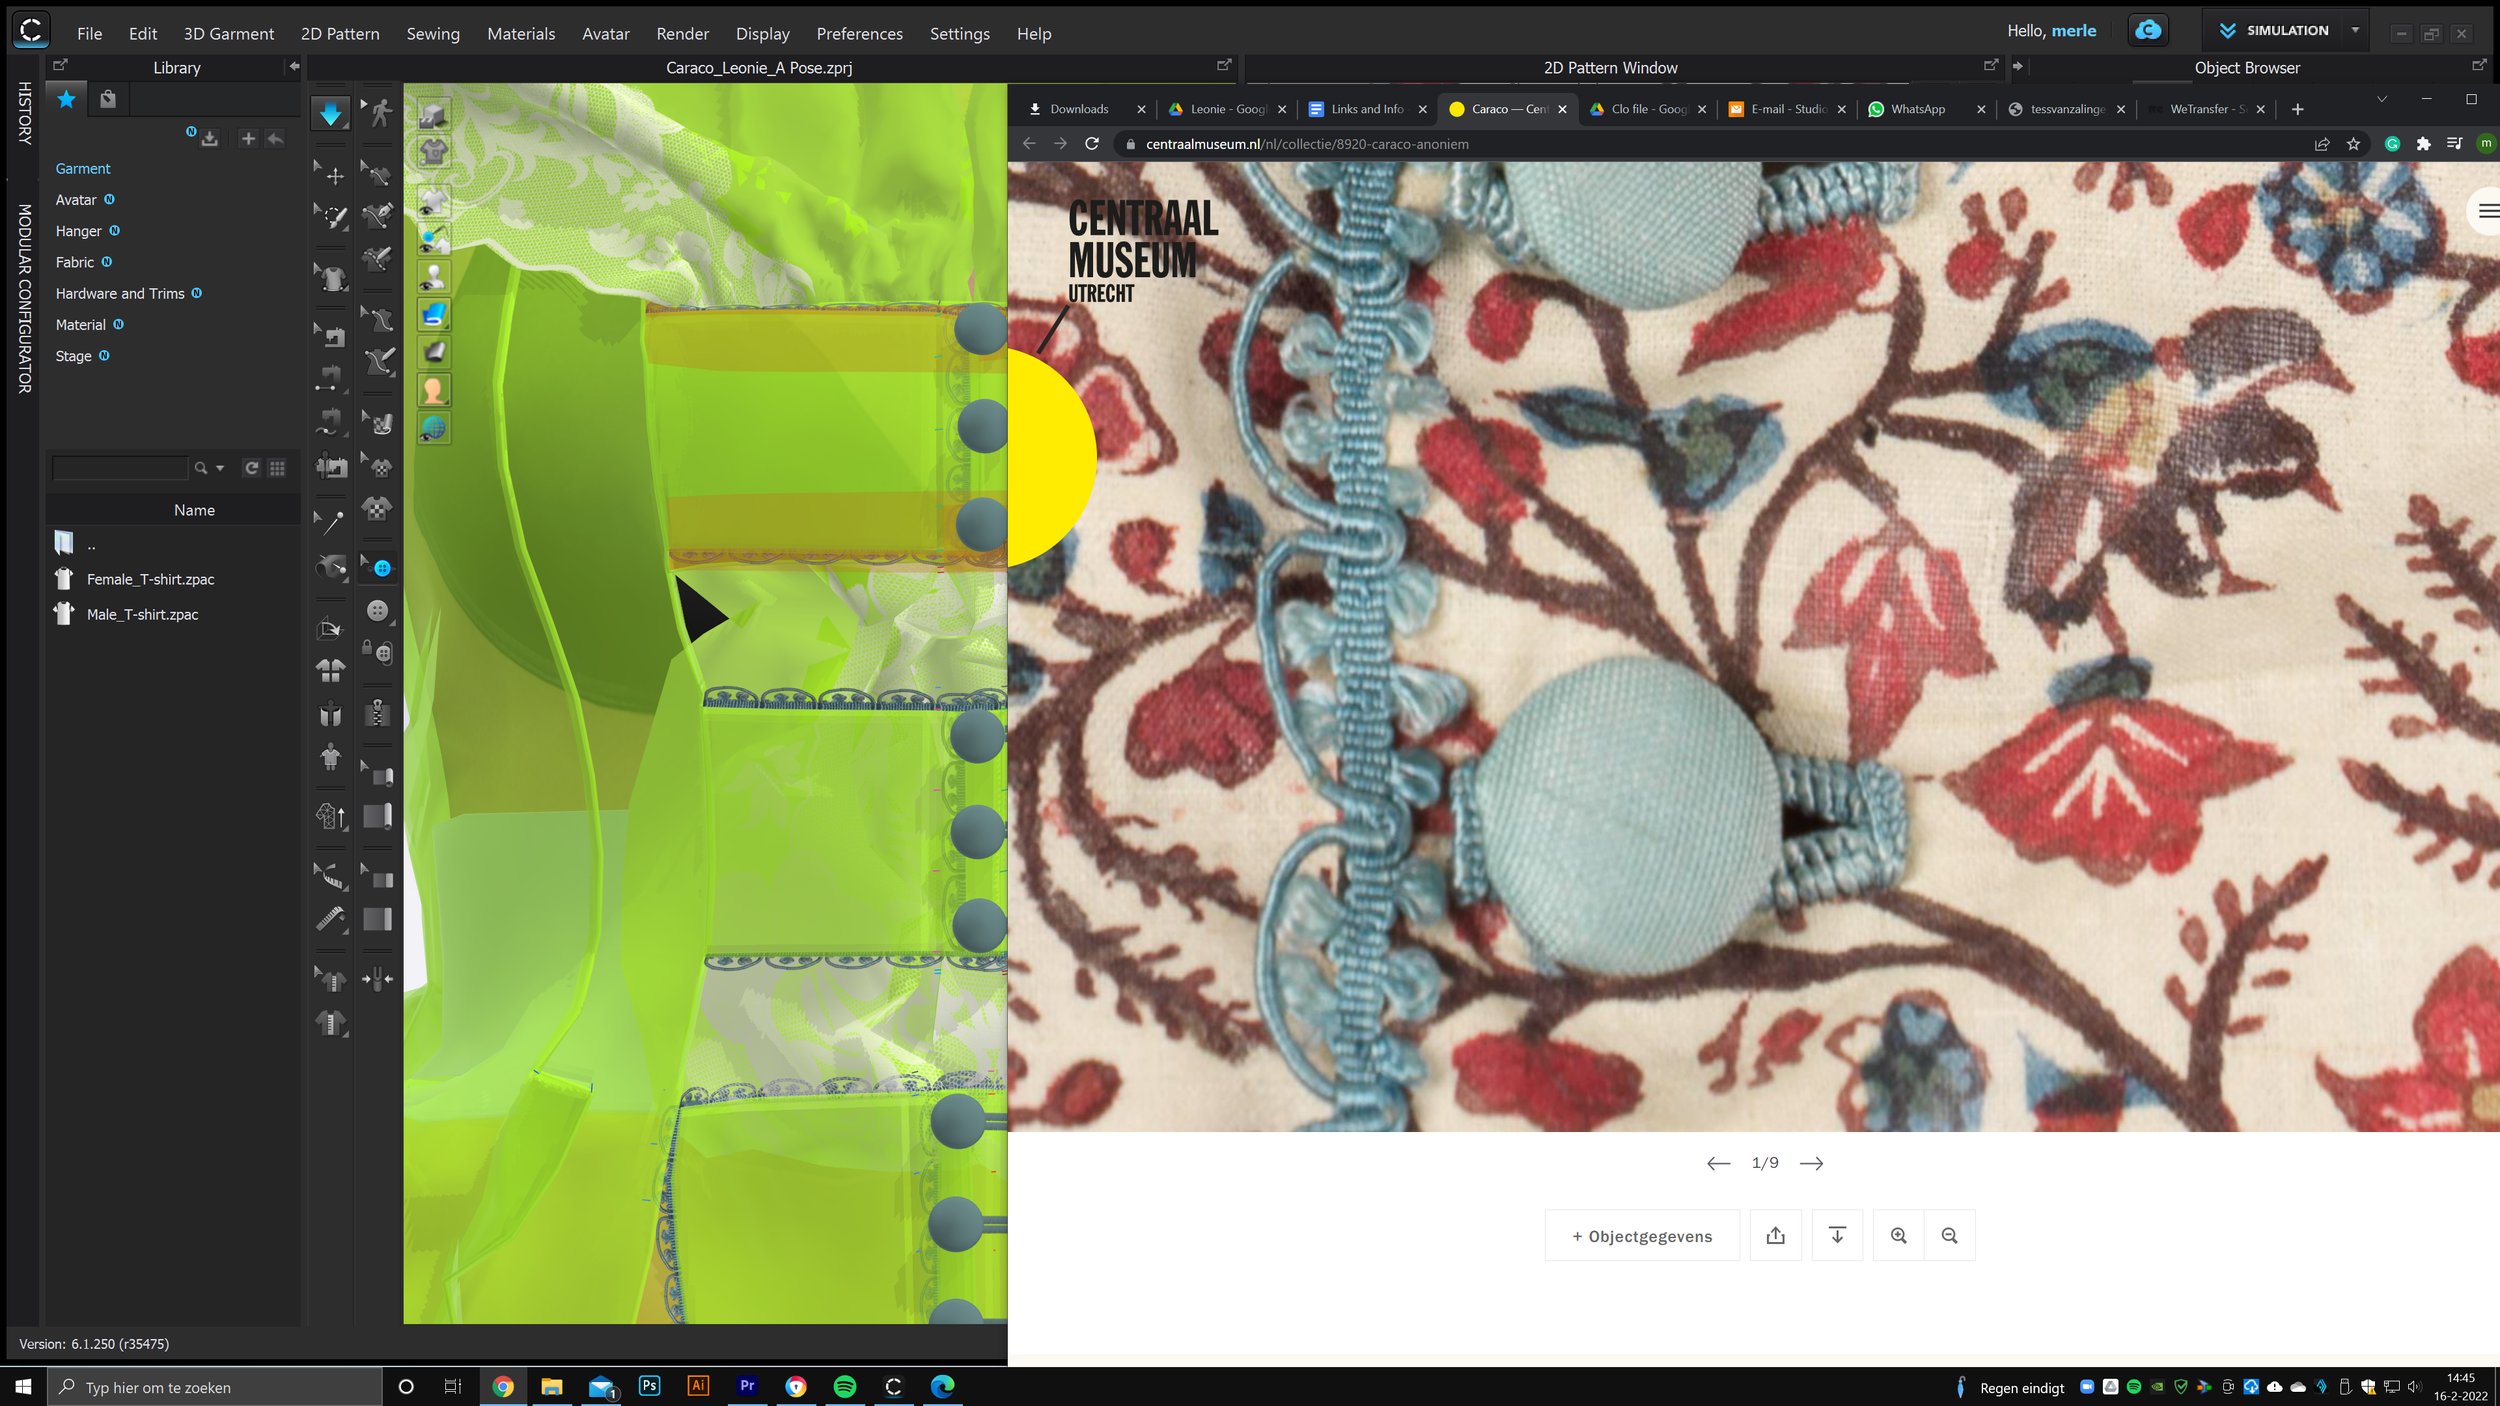The image size is (2500, 1406).
Task: Open the Fabric library category
Action: [75, 262]
